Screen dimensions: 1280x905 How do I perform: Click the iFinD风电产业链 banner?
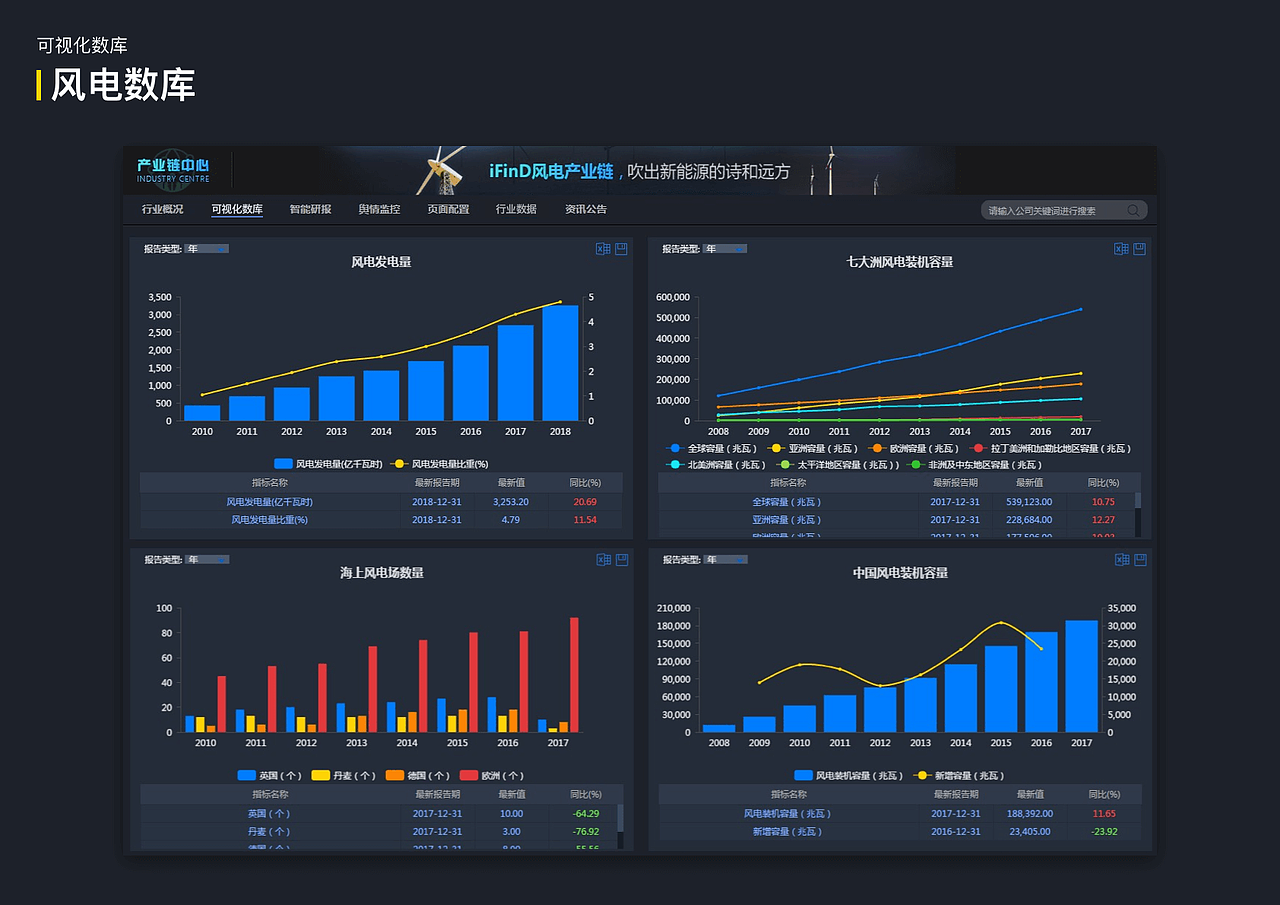point(640,171)
